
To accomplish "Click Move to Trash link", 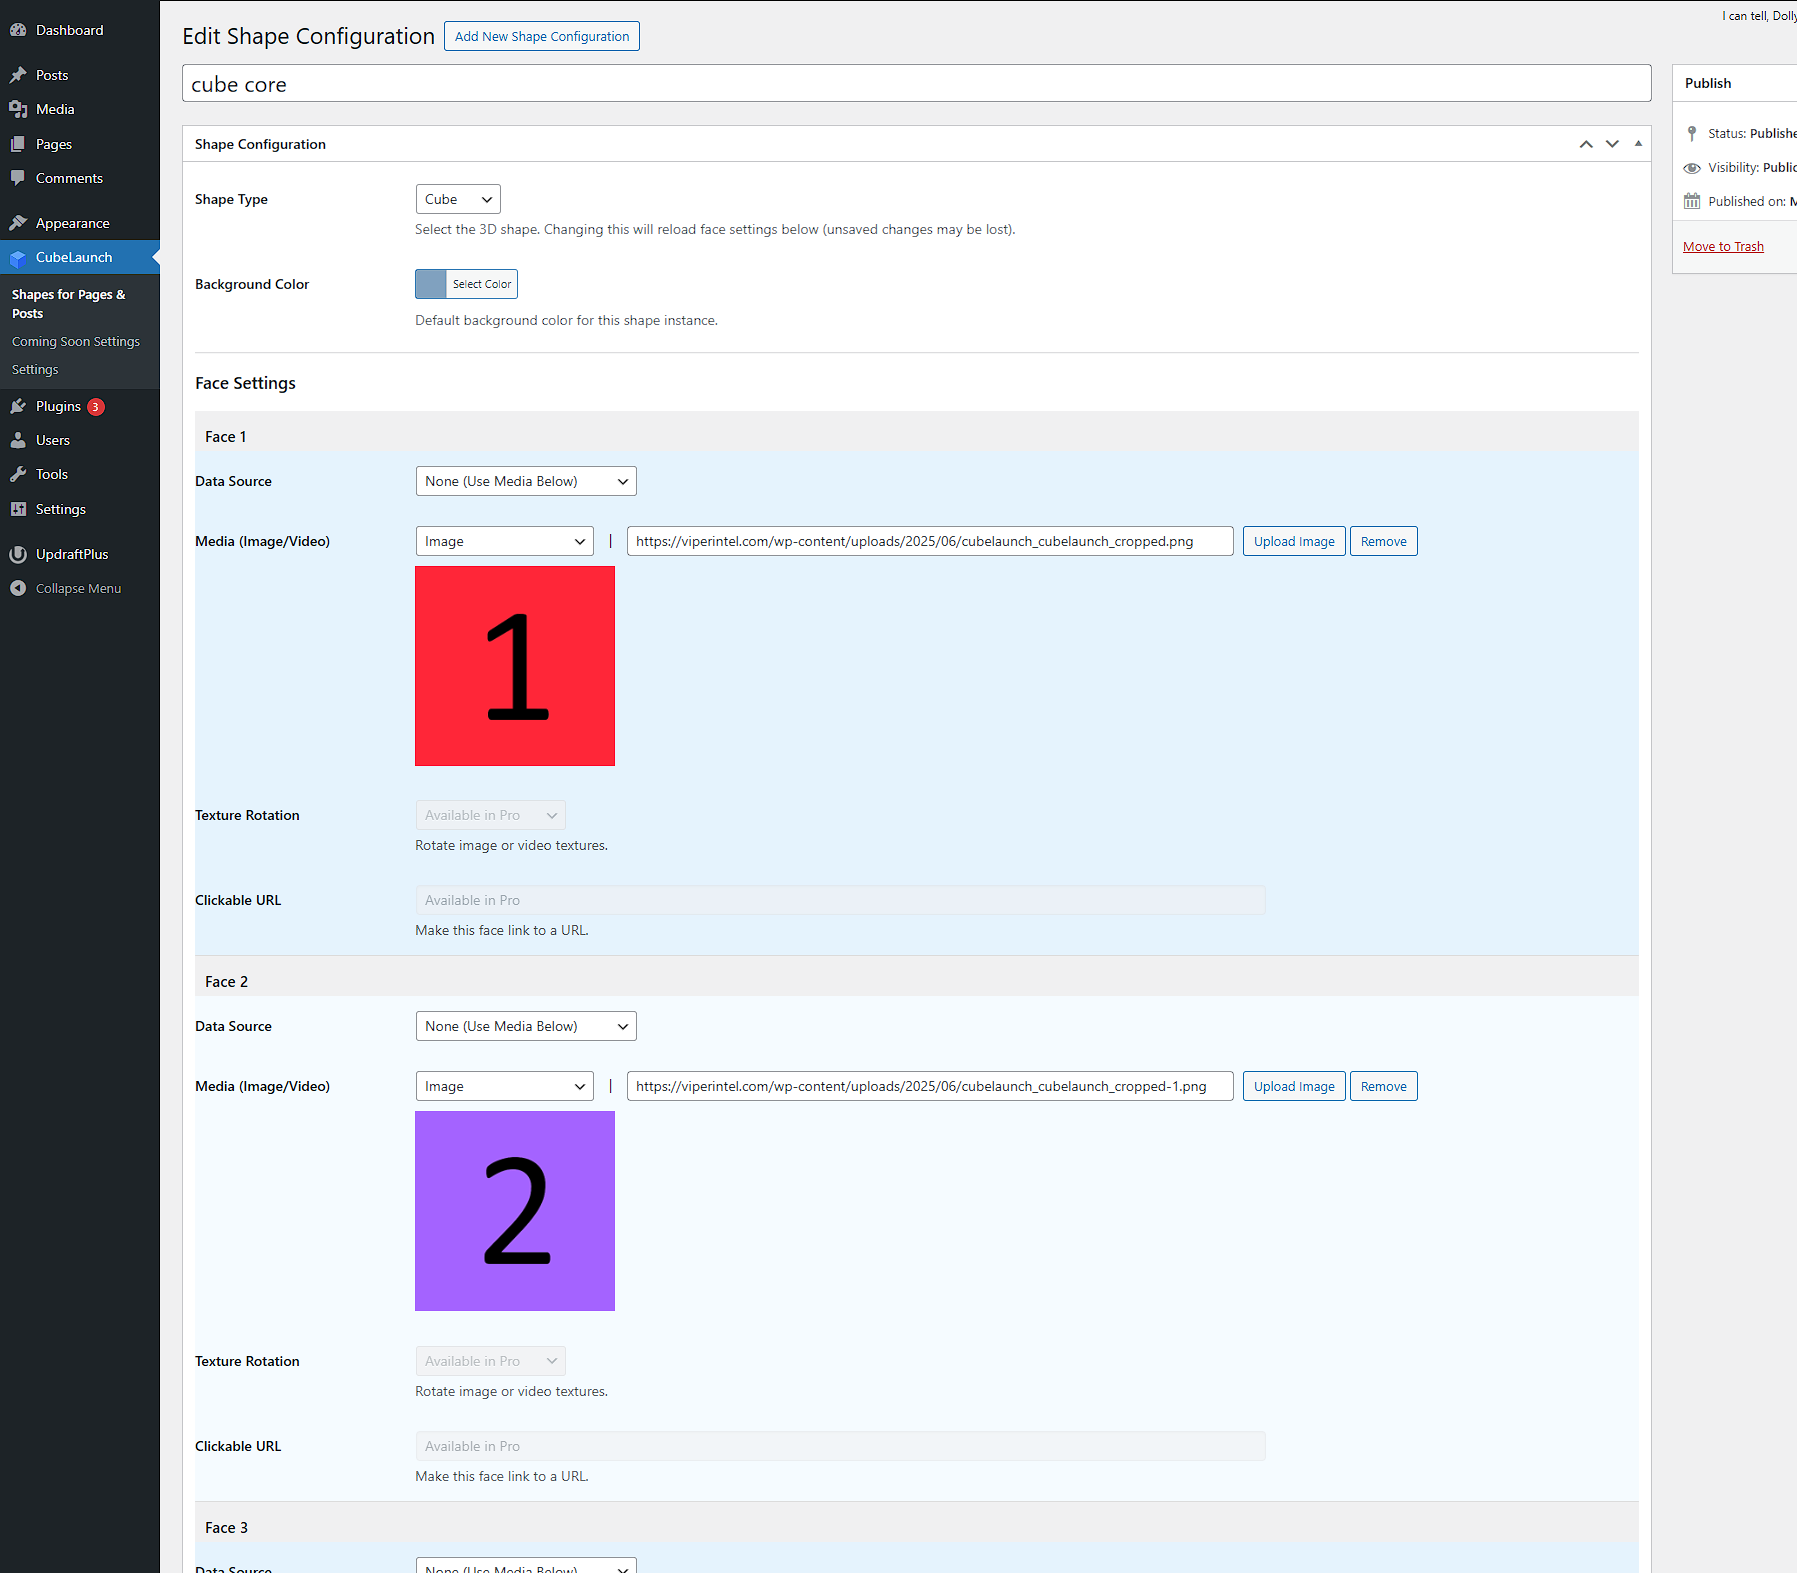I will click(x=1723, y=247).
